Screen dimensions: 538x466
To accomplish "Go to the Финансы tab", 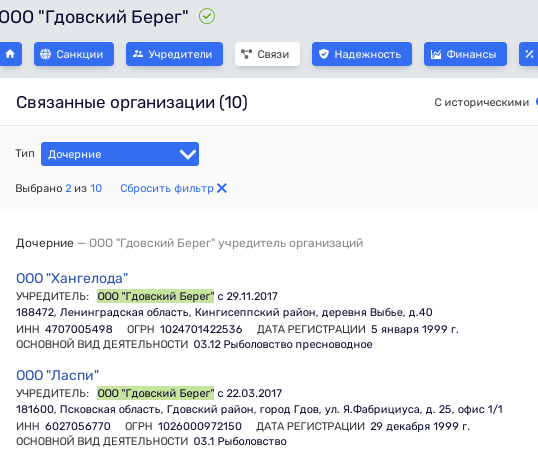I will (x=465, y=54).
